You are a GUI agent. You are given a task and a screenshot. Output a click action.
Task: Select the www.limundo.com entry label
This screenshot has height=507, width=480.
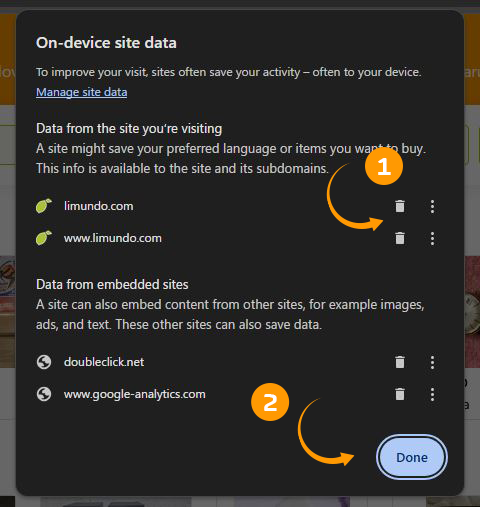pyautogui.click(x=113, y=238)
